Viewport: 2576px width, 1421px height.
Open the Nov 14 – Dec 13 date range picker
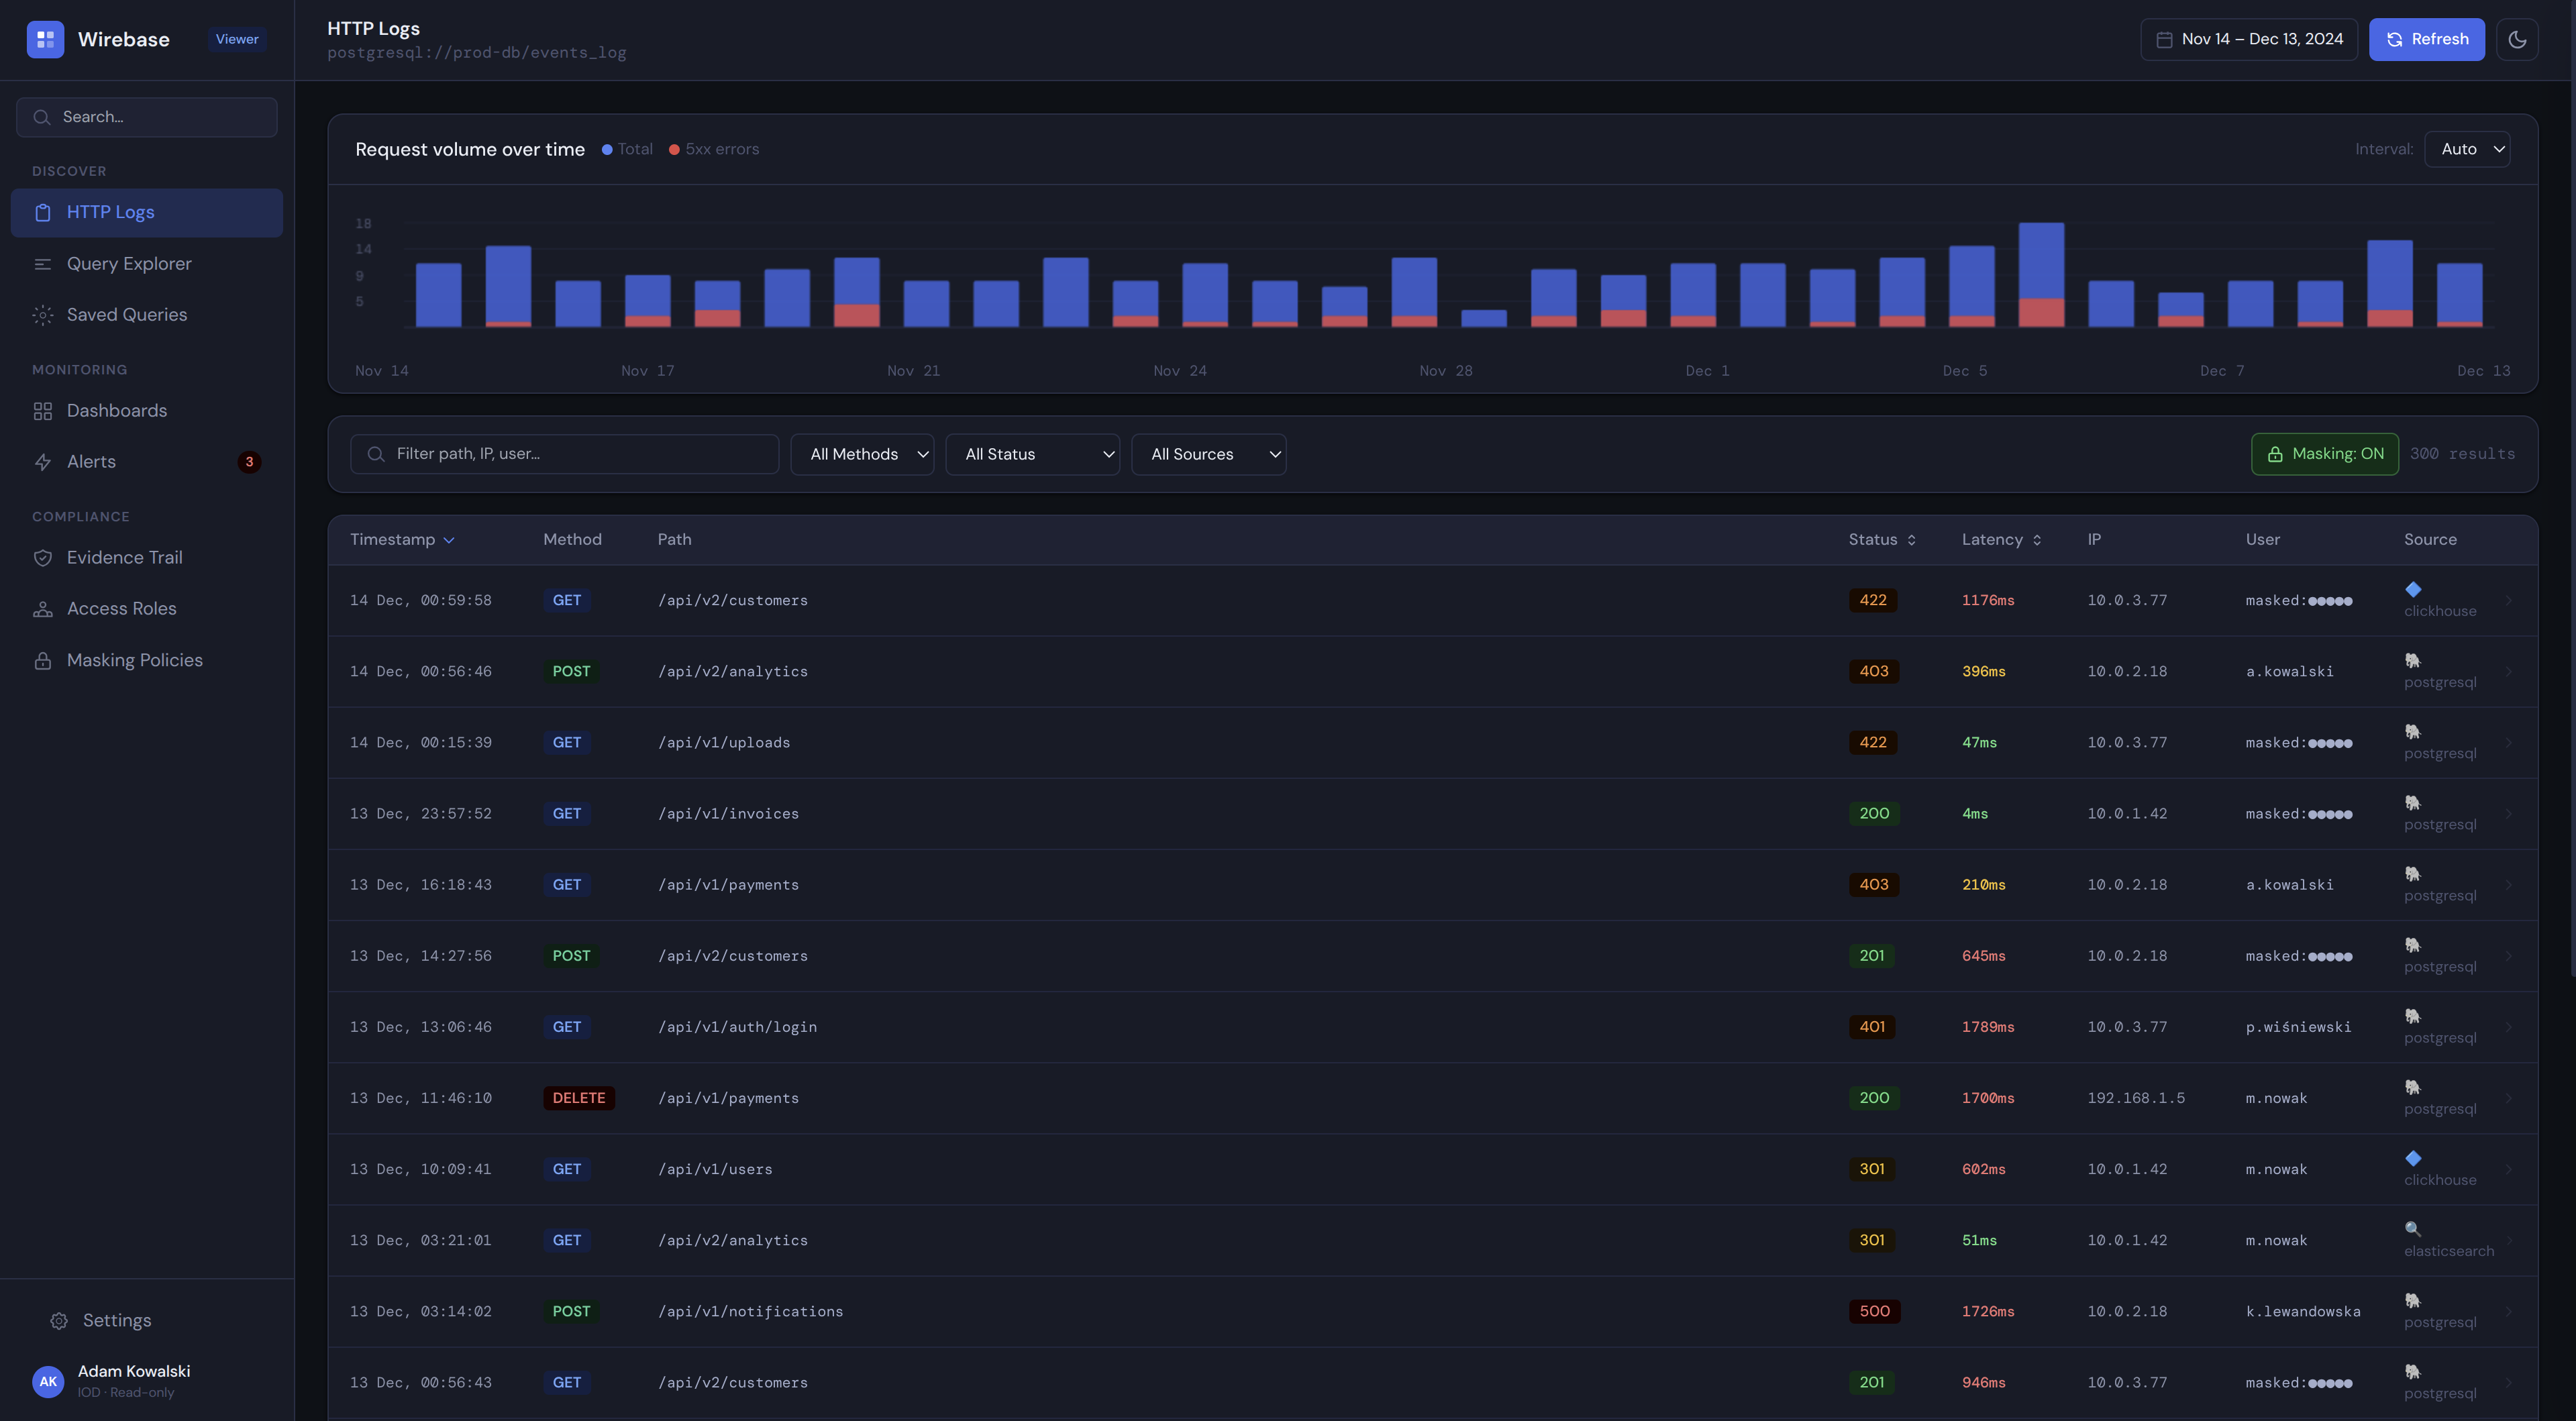point(2248,39)
